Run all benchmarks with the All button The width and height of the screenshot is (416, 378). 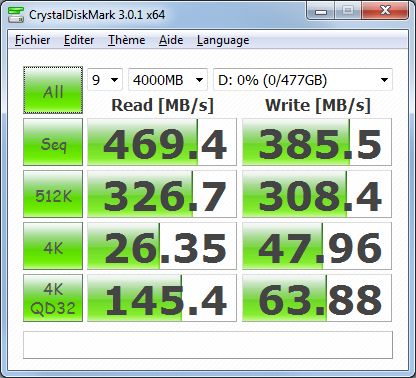coord(53,90)
